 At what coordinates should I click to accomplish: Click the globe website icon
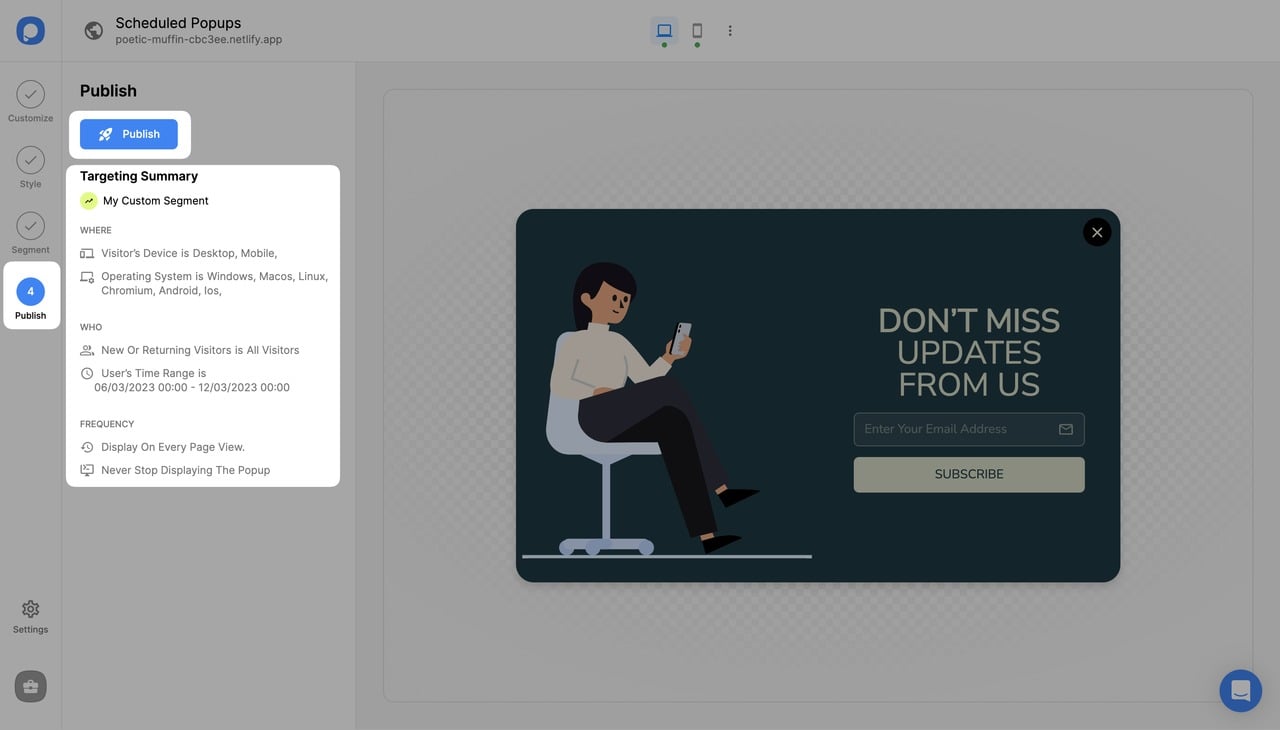point(94,31)
